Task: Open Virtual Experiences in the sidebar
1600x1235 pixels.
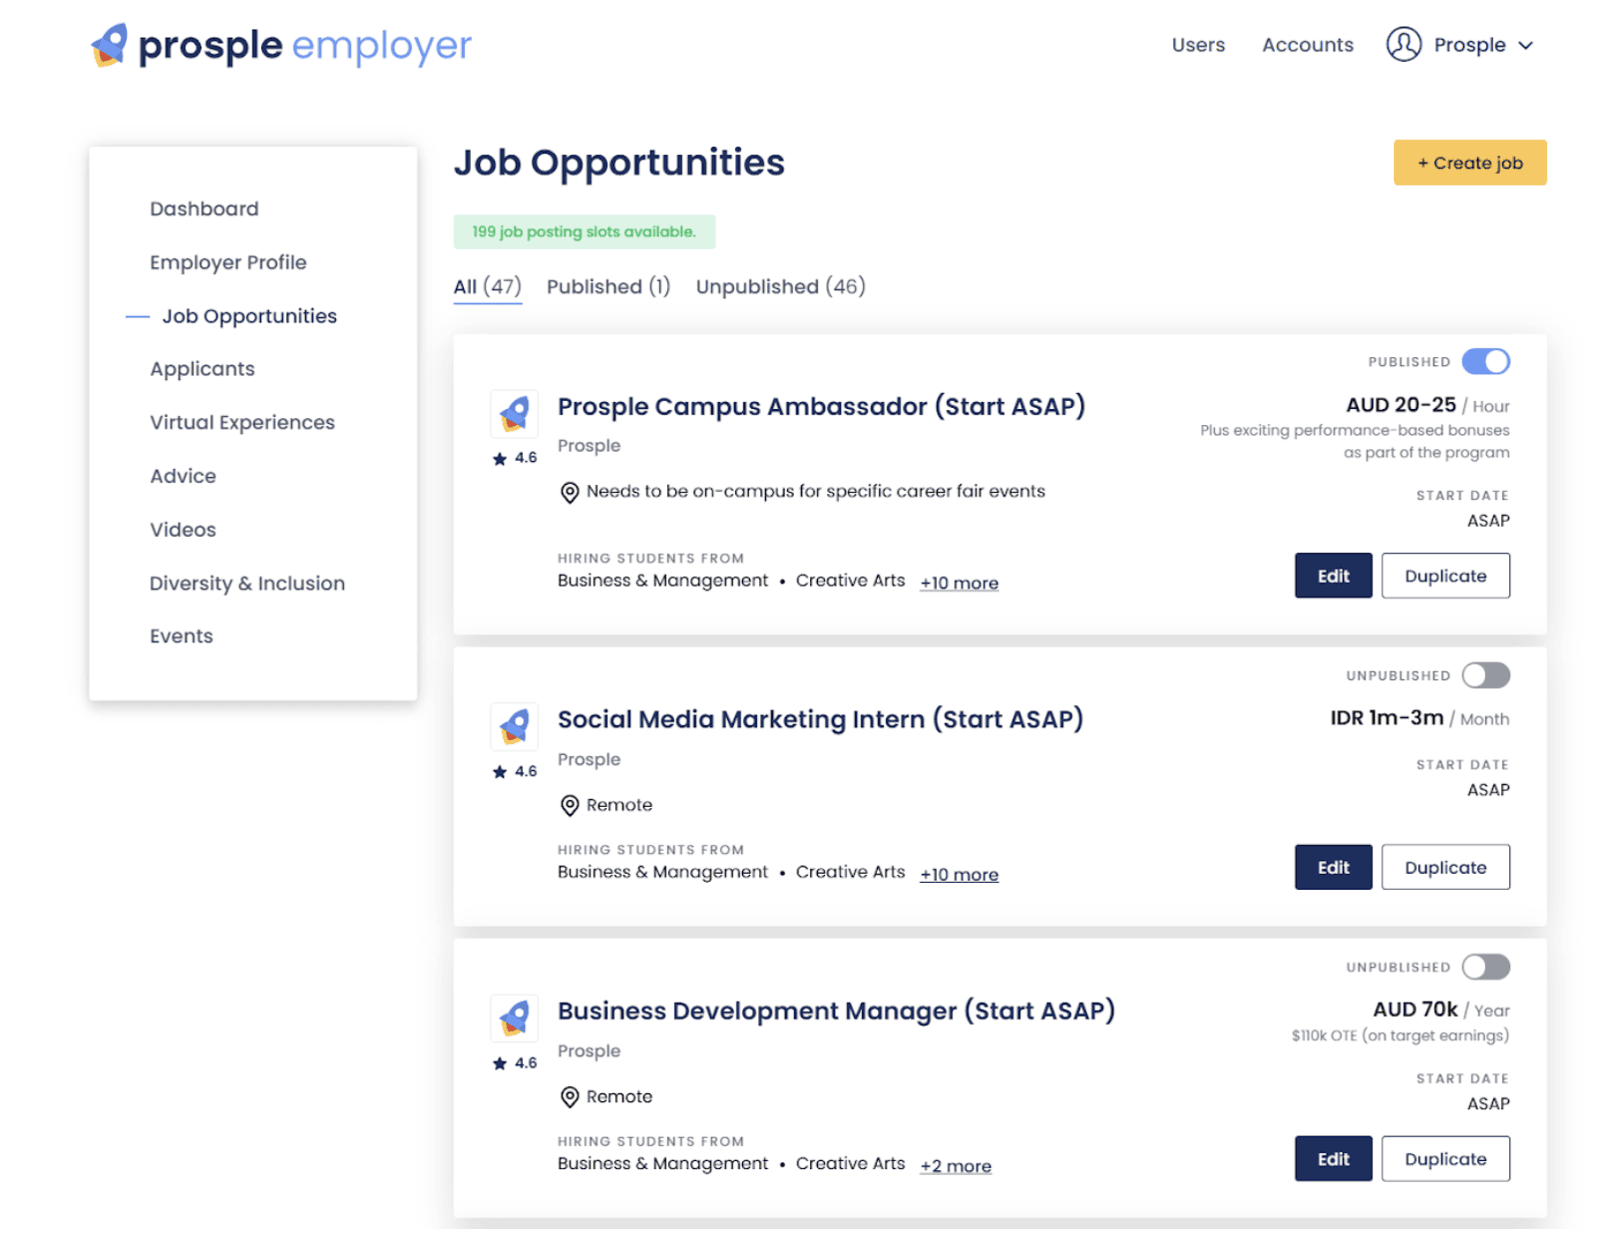Action: click(242, 422)
